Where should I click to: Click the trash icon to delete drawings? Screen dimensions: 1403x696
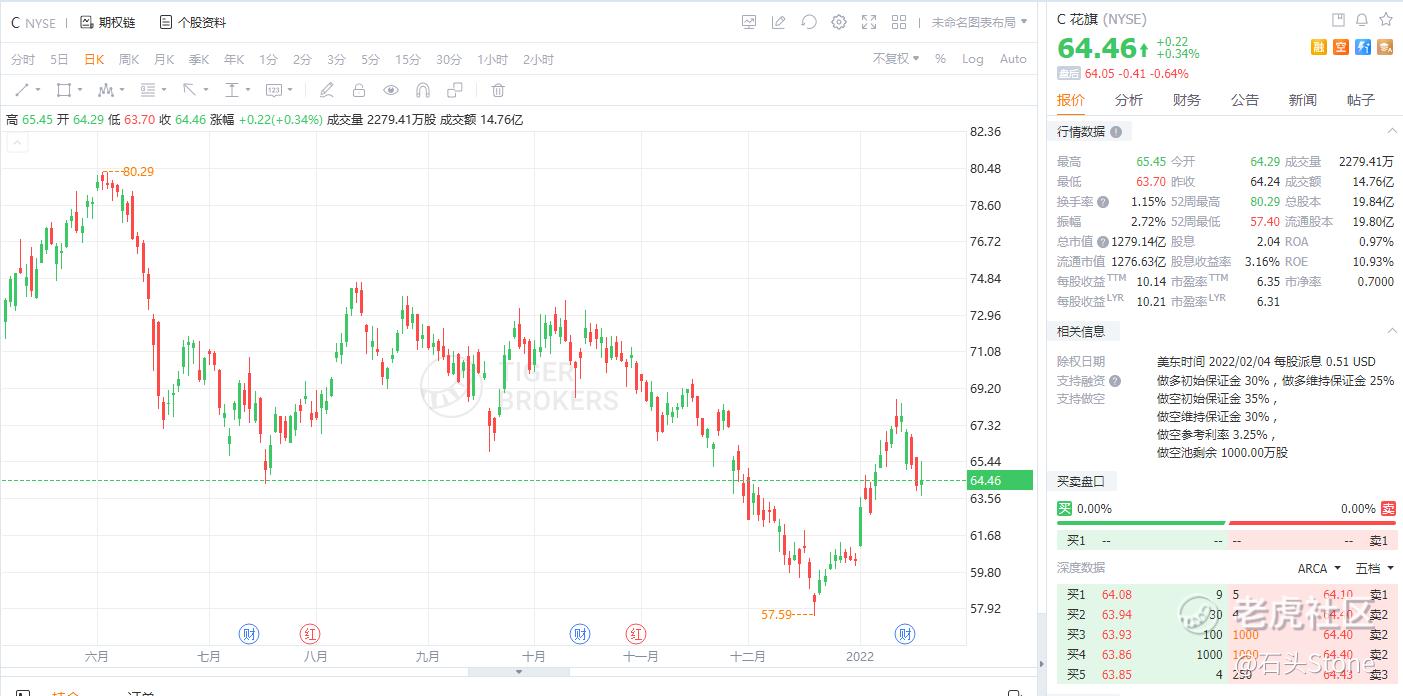pyautogui.click(x=498, y=90)
